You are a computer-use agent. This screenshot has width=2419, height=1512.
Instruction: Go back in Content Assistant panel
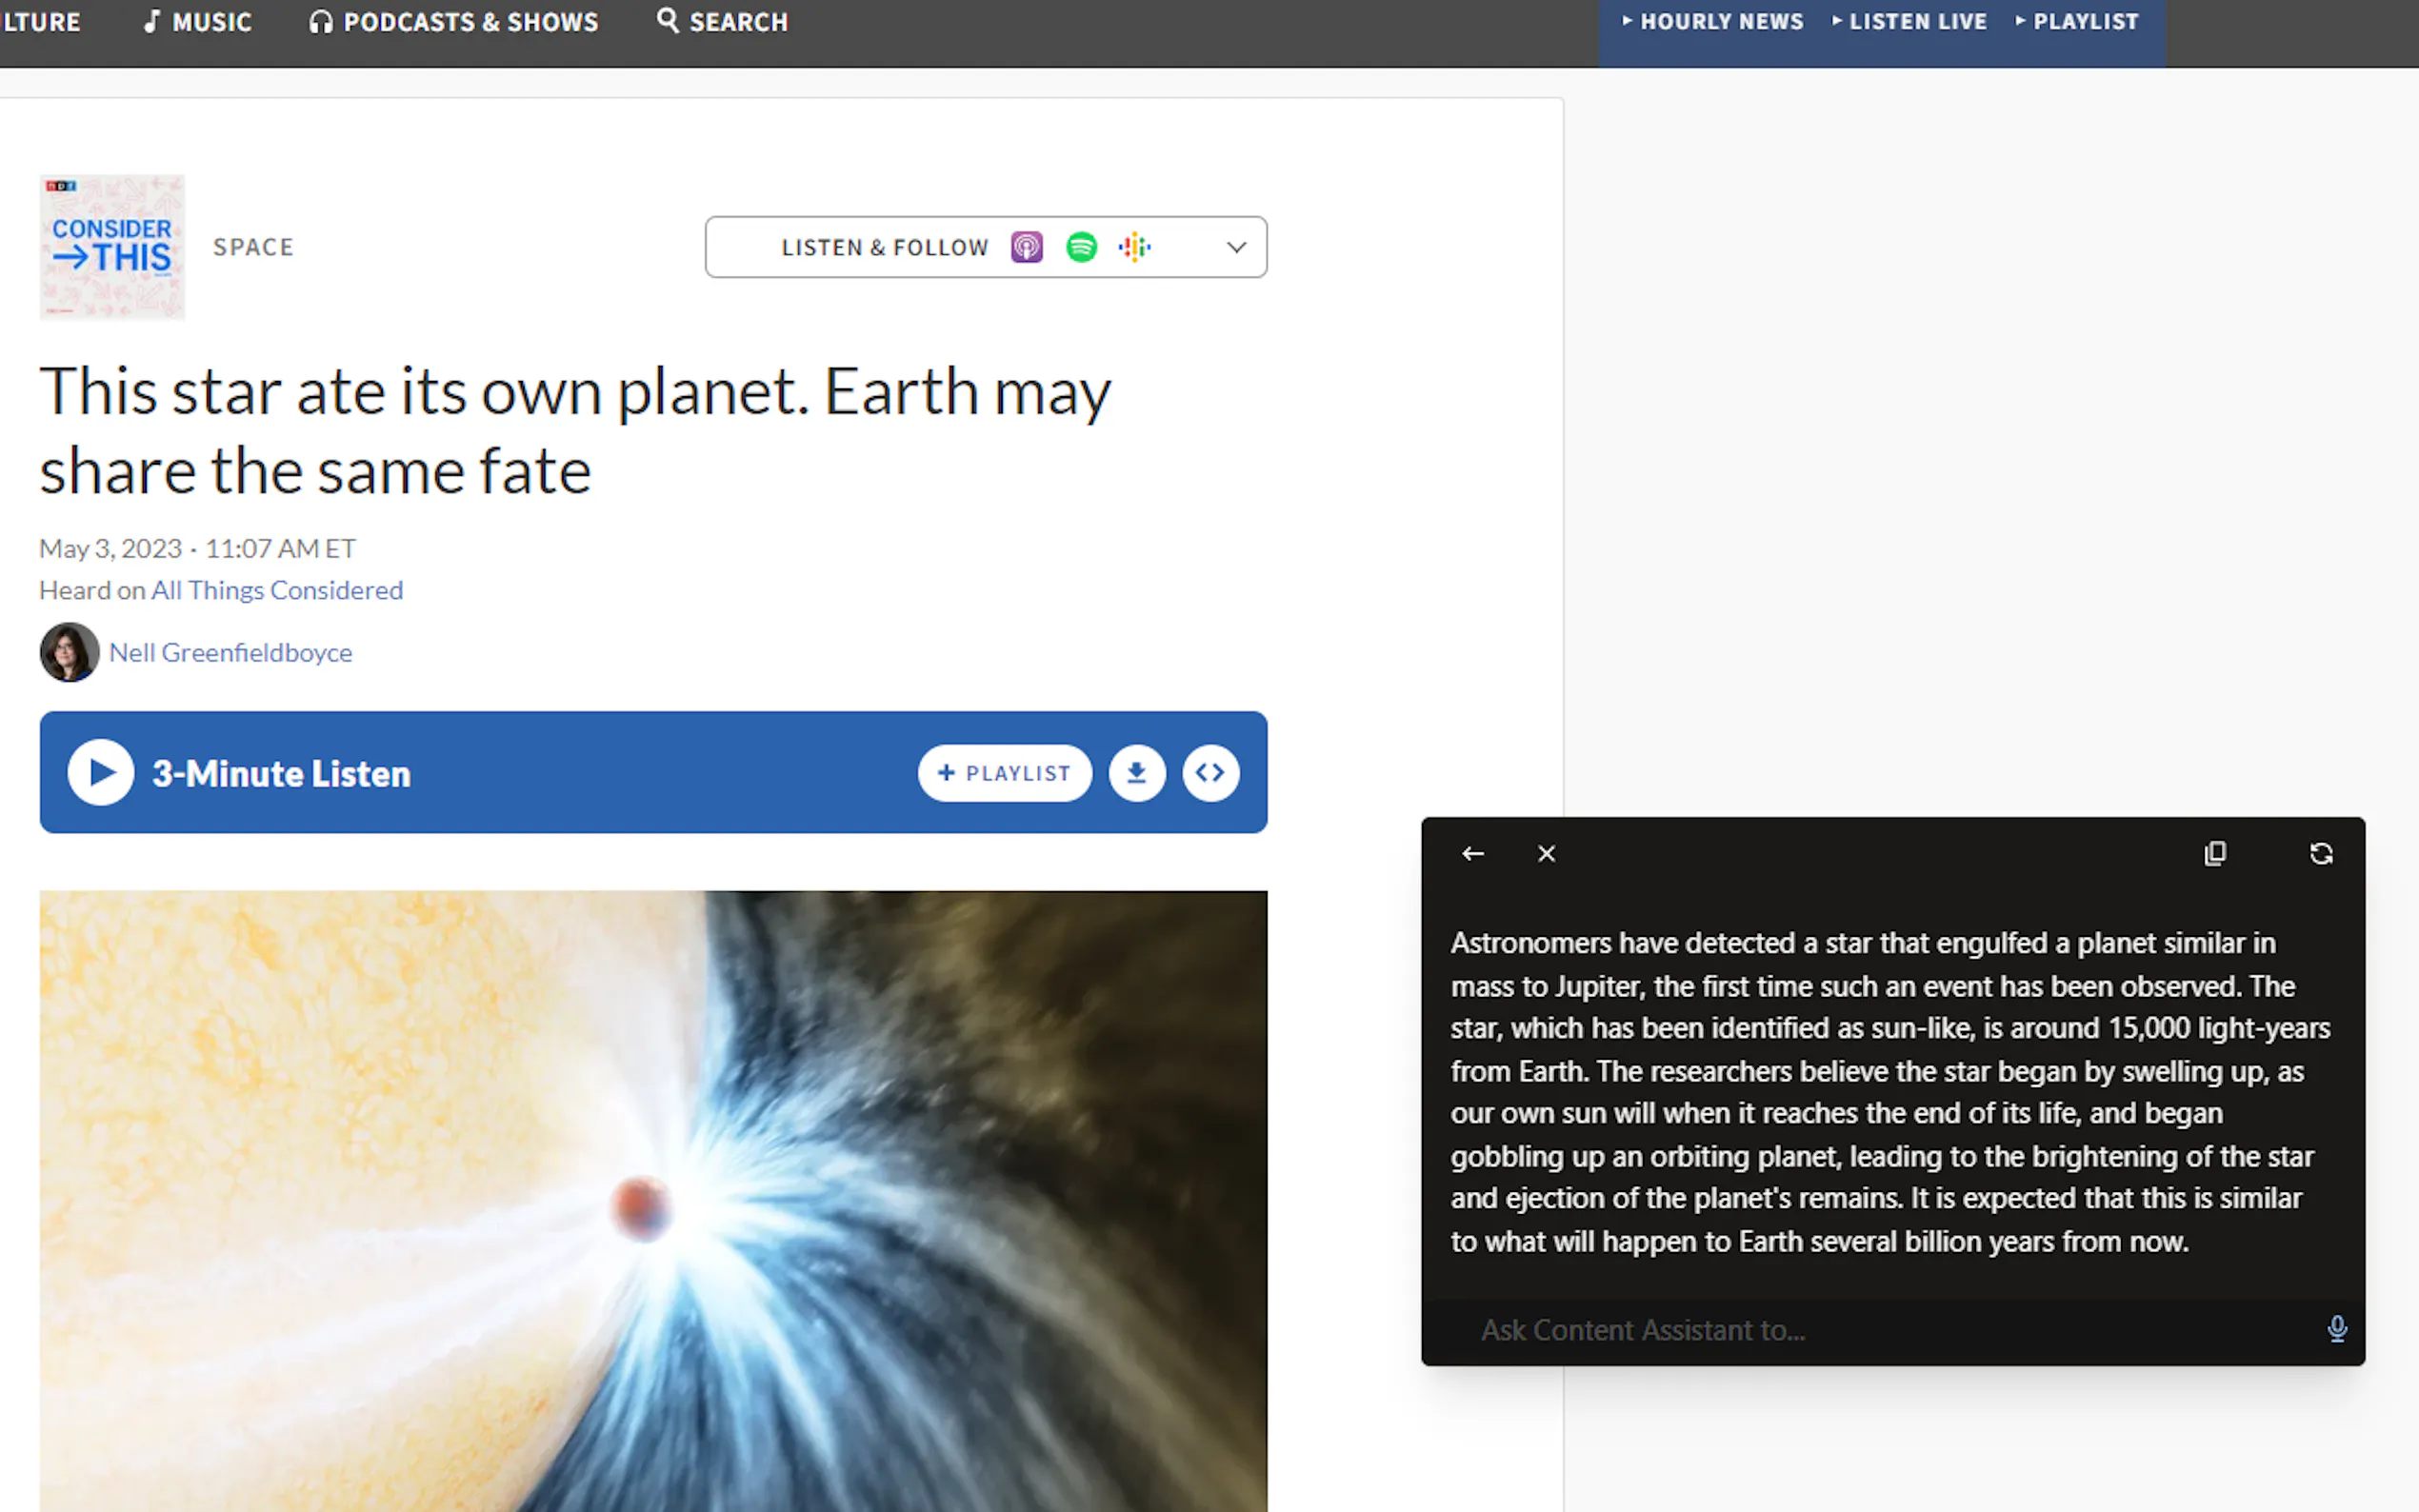tap(1472, 853)
